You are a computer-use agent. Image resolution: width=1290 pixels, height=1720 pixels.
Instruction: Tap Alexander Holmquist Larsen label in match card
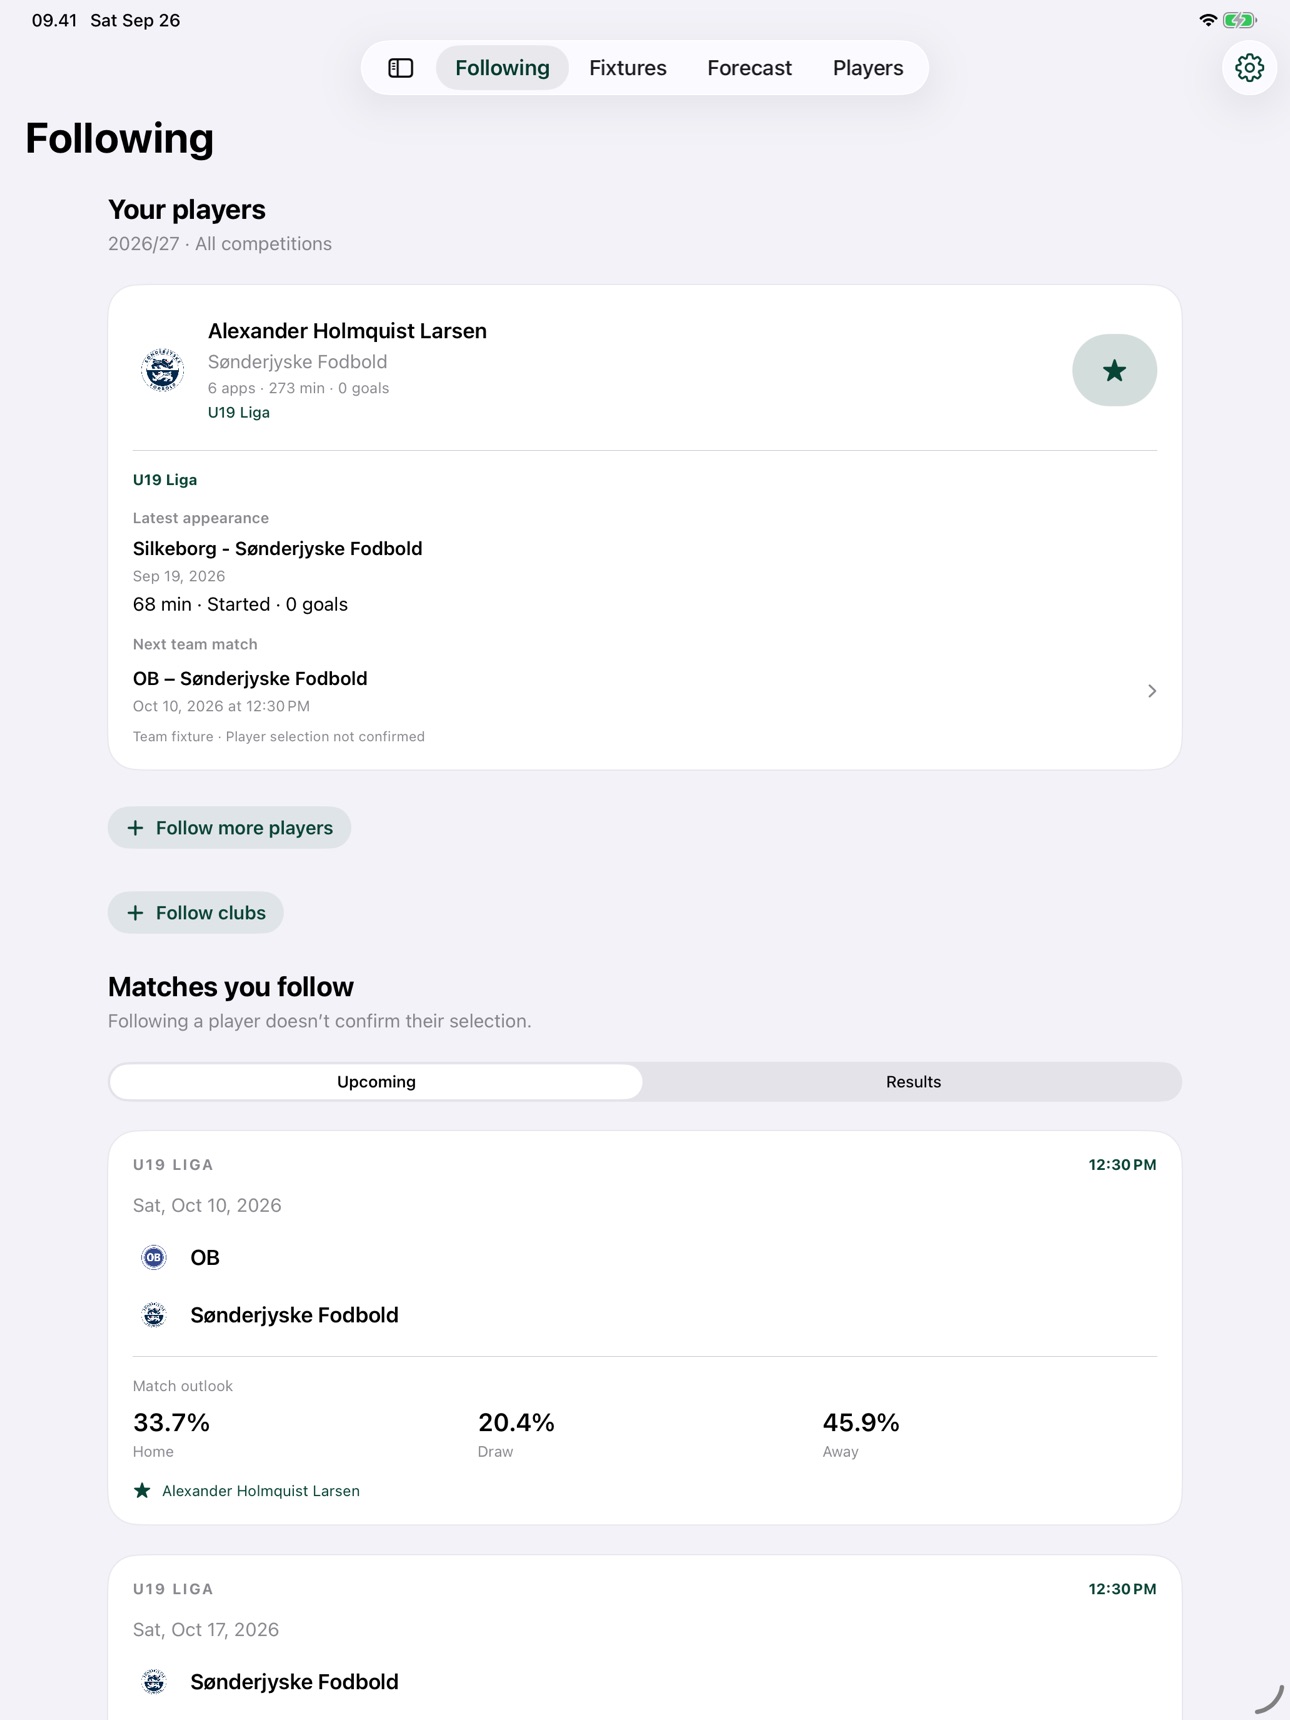pyautogui.click(x=261, y=1491)
